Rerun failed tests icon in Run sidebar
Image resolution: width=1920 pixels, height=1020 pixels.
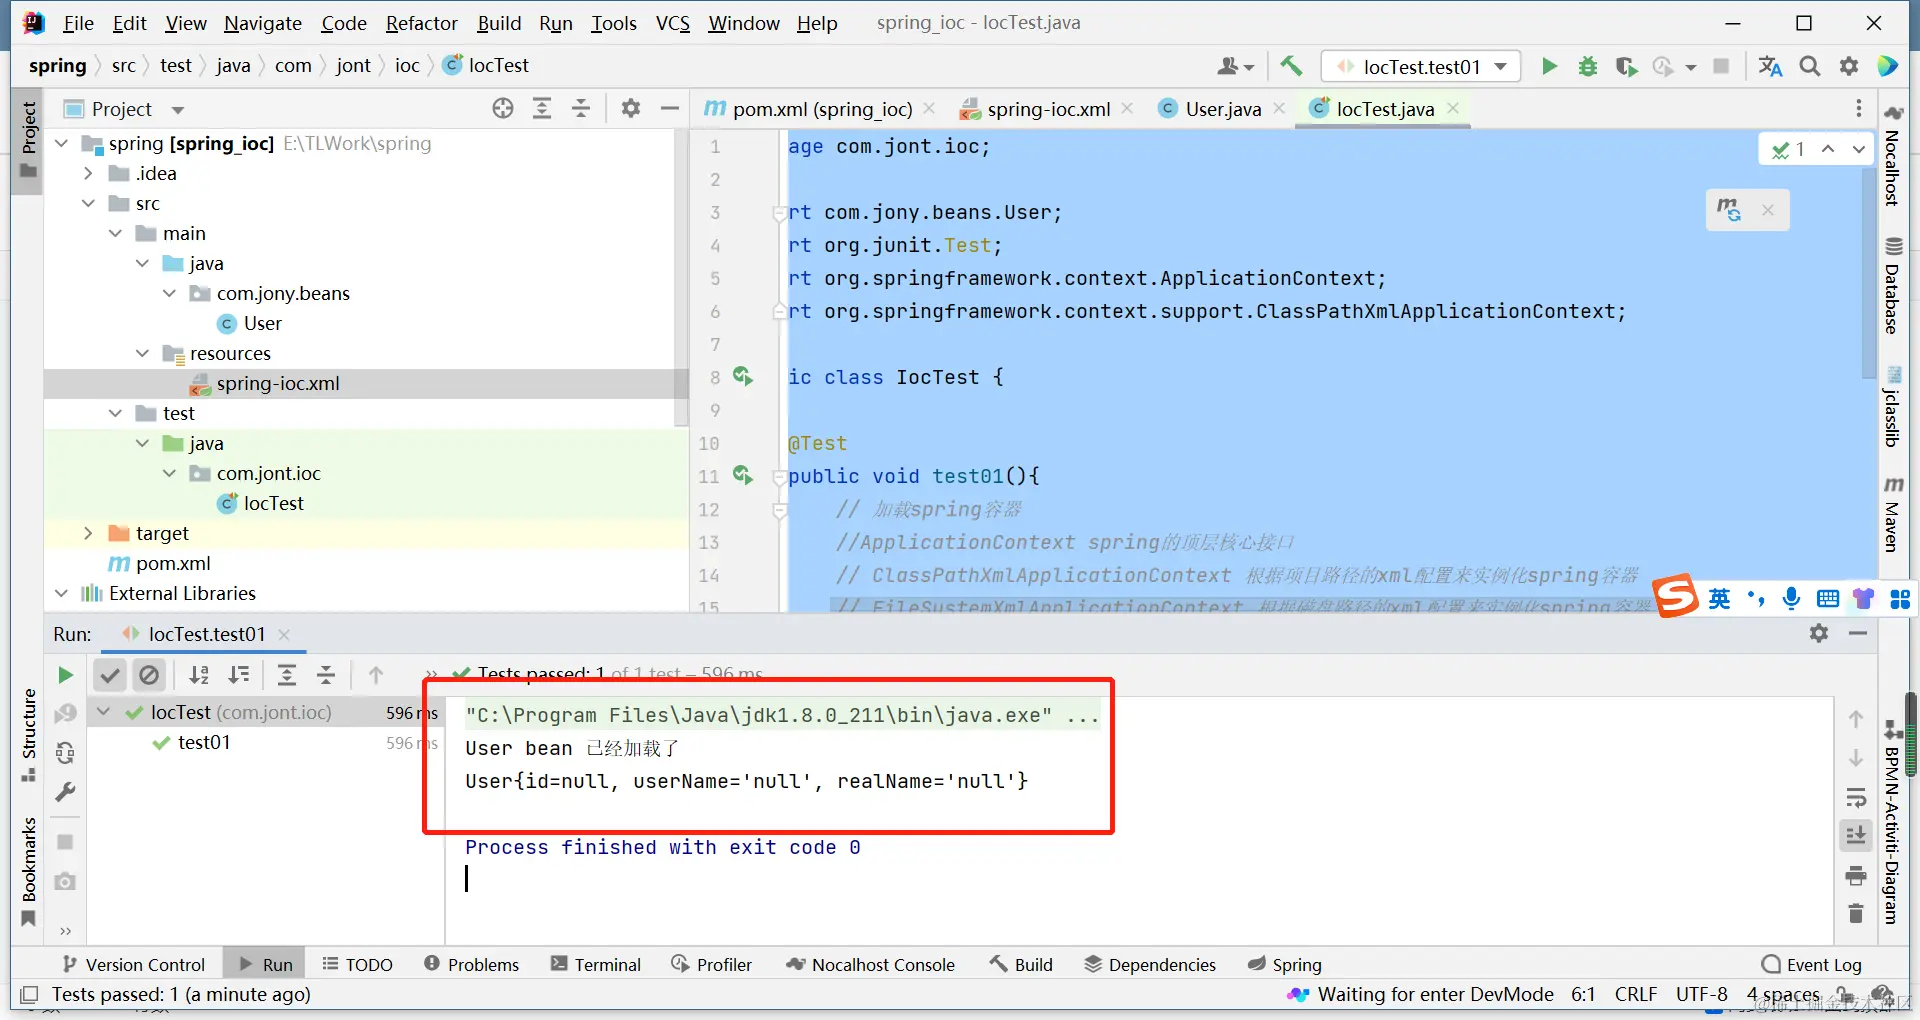click(65, 713)
